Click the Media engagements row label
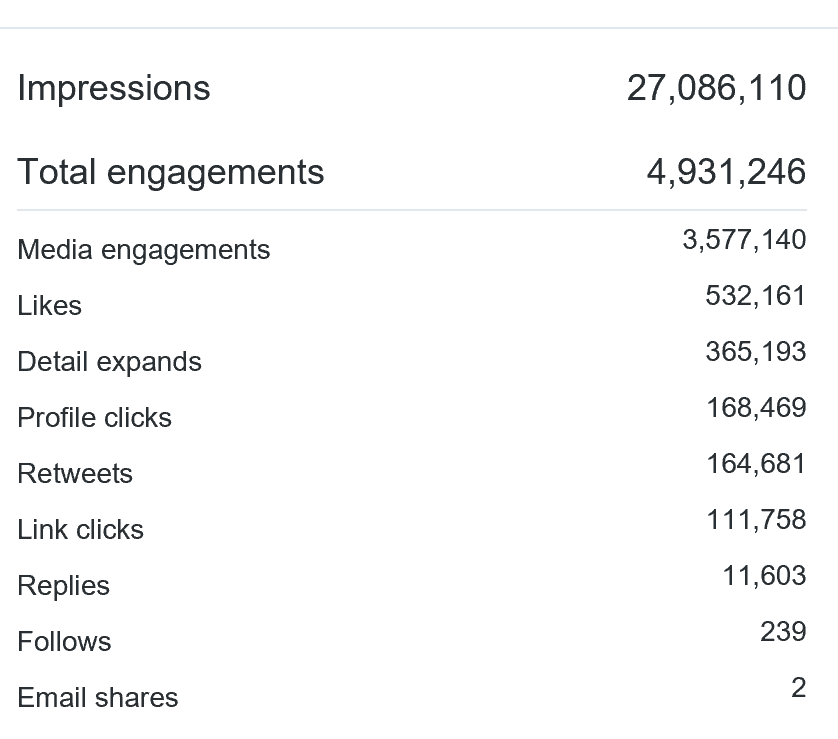 pyautogui.click(x=144, y=249)
